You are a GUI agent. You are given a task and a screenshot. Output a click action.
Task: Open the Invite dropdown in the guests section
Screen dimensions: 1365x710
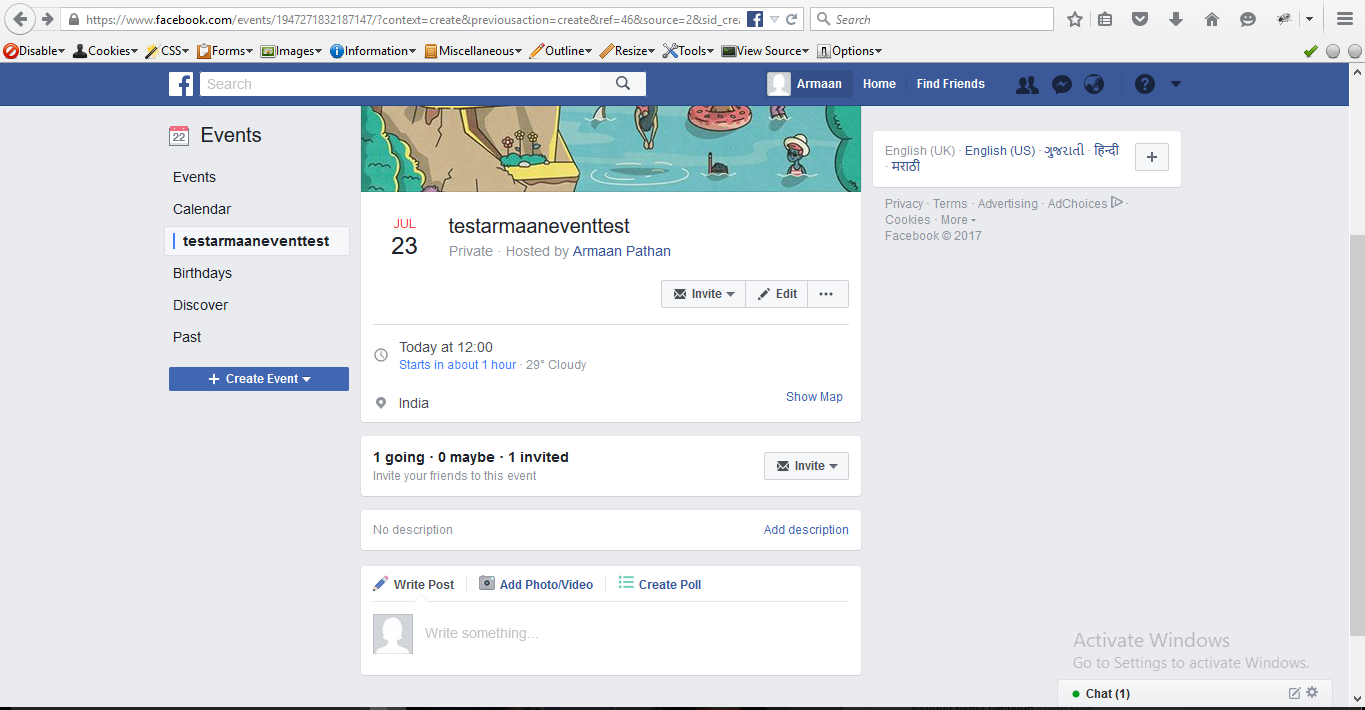806,466
